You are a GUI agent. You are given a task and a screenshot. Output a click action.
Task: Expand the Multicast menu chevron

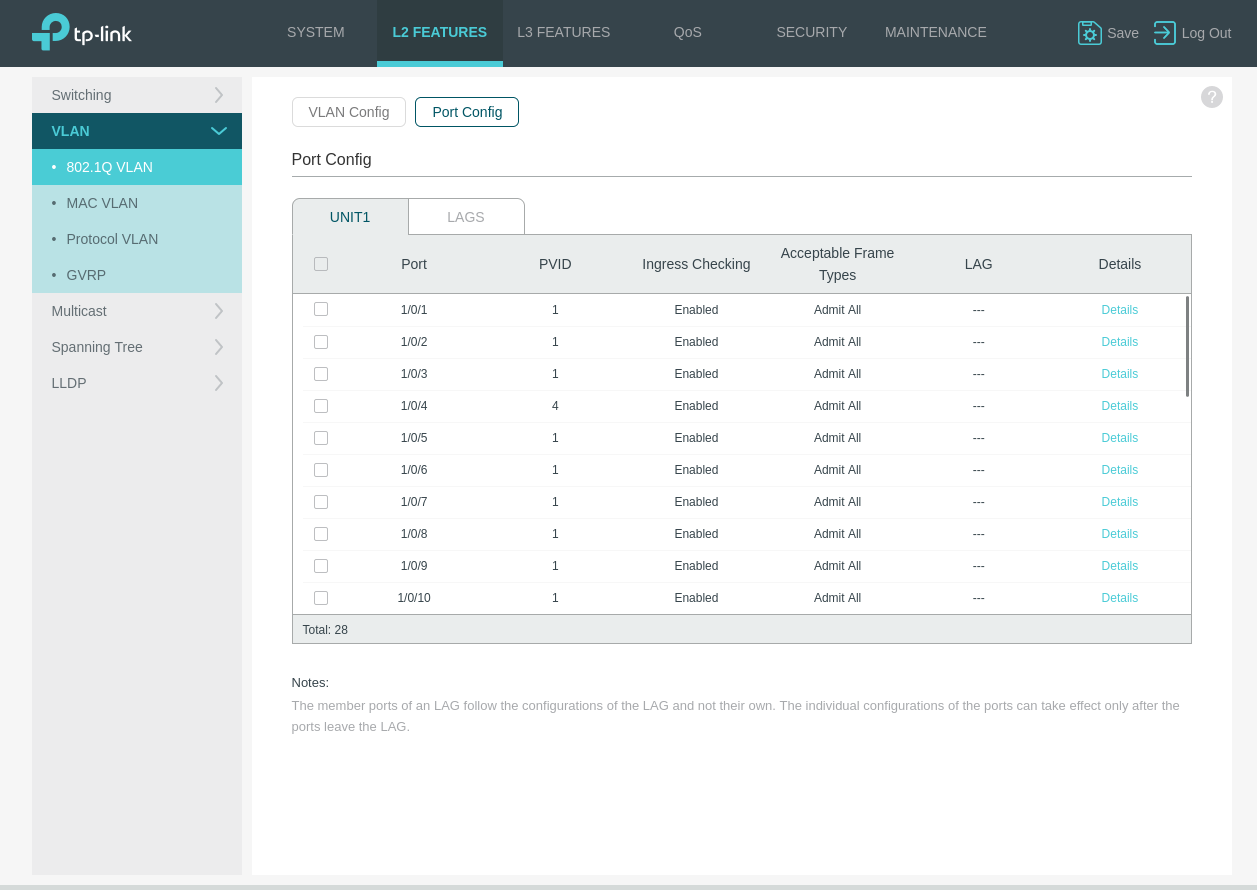pos(218,311)
